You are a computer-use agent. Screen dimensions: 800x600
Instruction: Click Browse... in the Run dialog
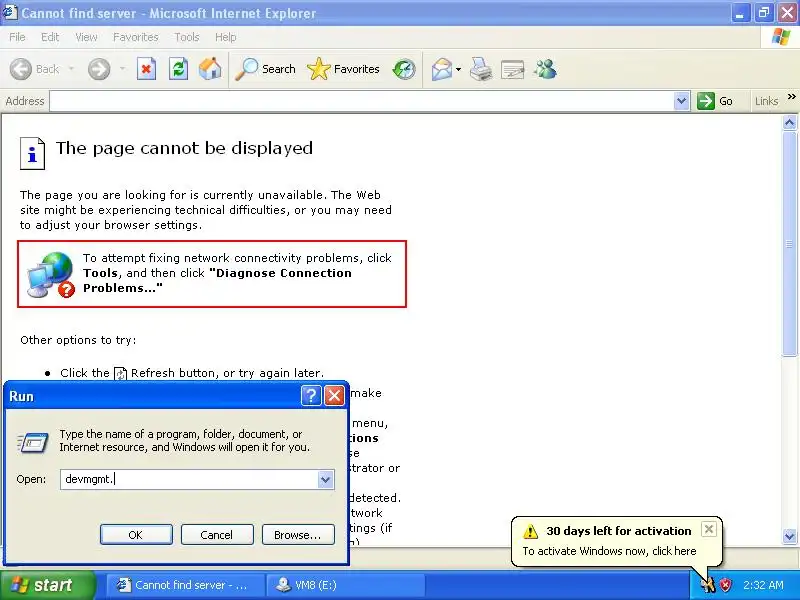pyautogui.click(x=298, y=535)
